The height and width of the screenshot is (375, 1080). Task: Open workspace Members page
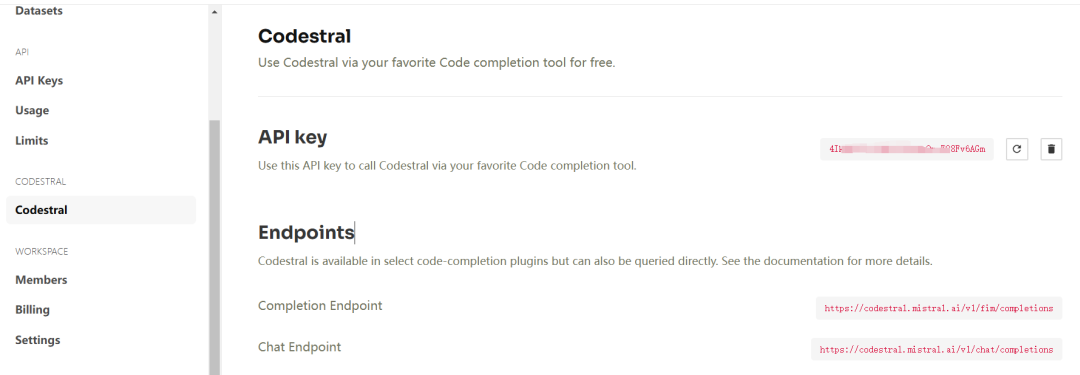pyautogui.click(x=41, y=280)
